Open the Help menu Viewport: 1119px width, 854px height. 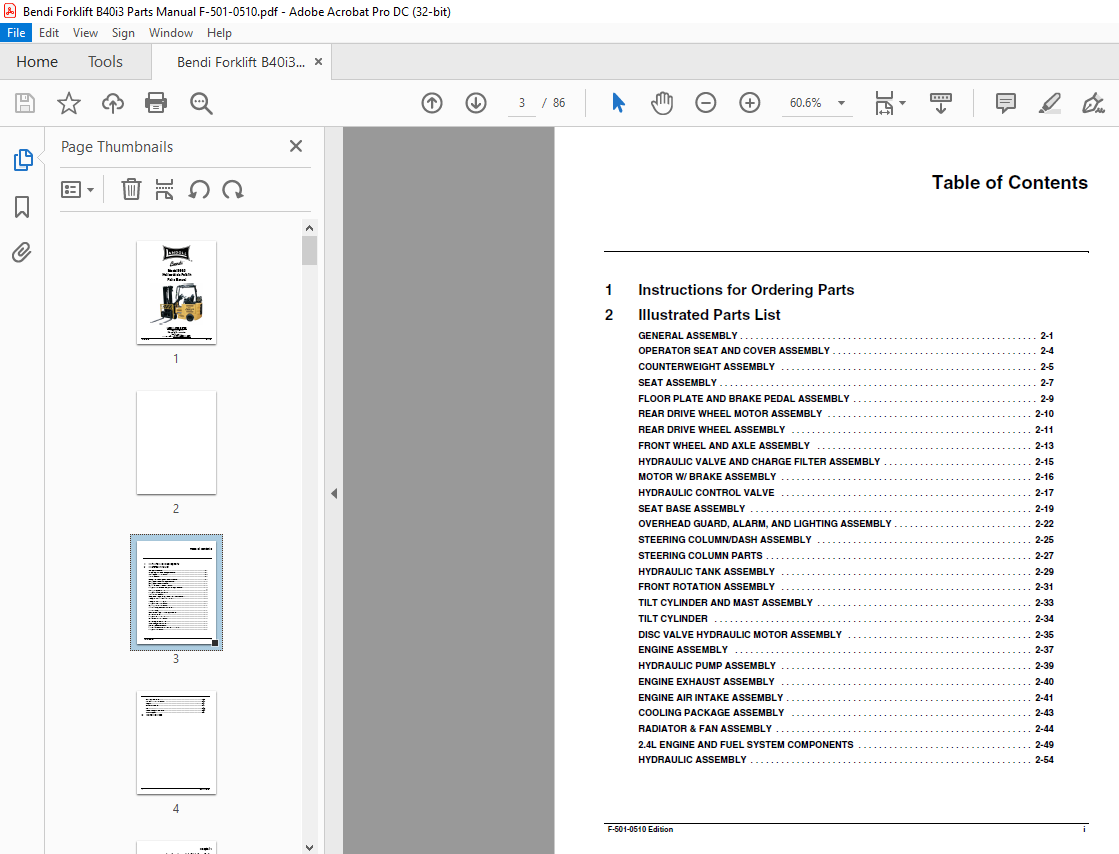pyautogui.click(x=219, y=33)
